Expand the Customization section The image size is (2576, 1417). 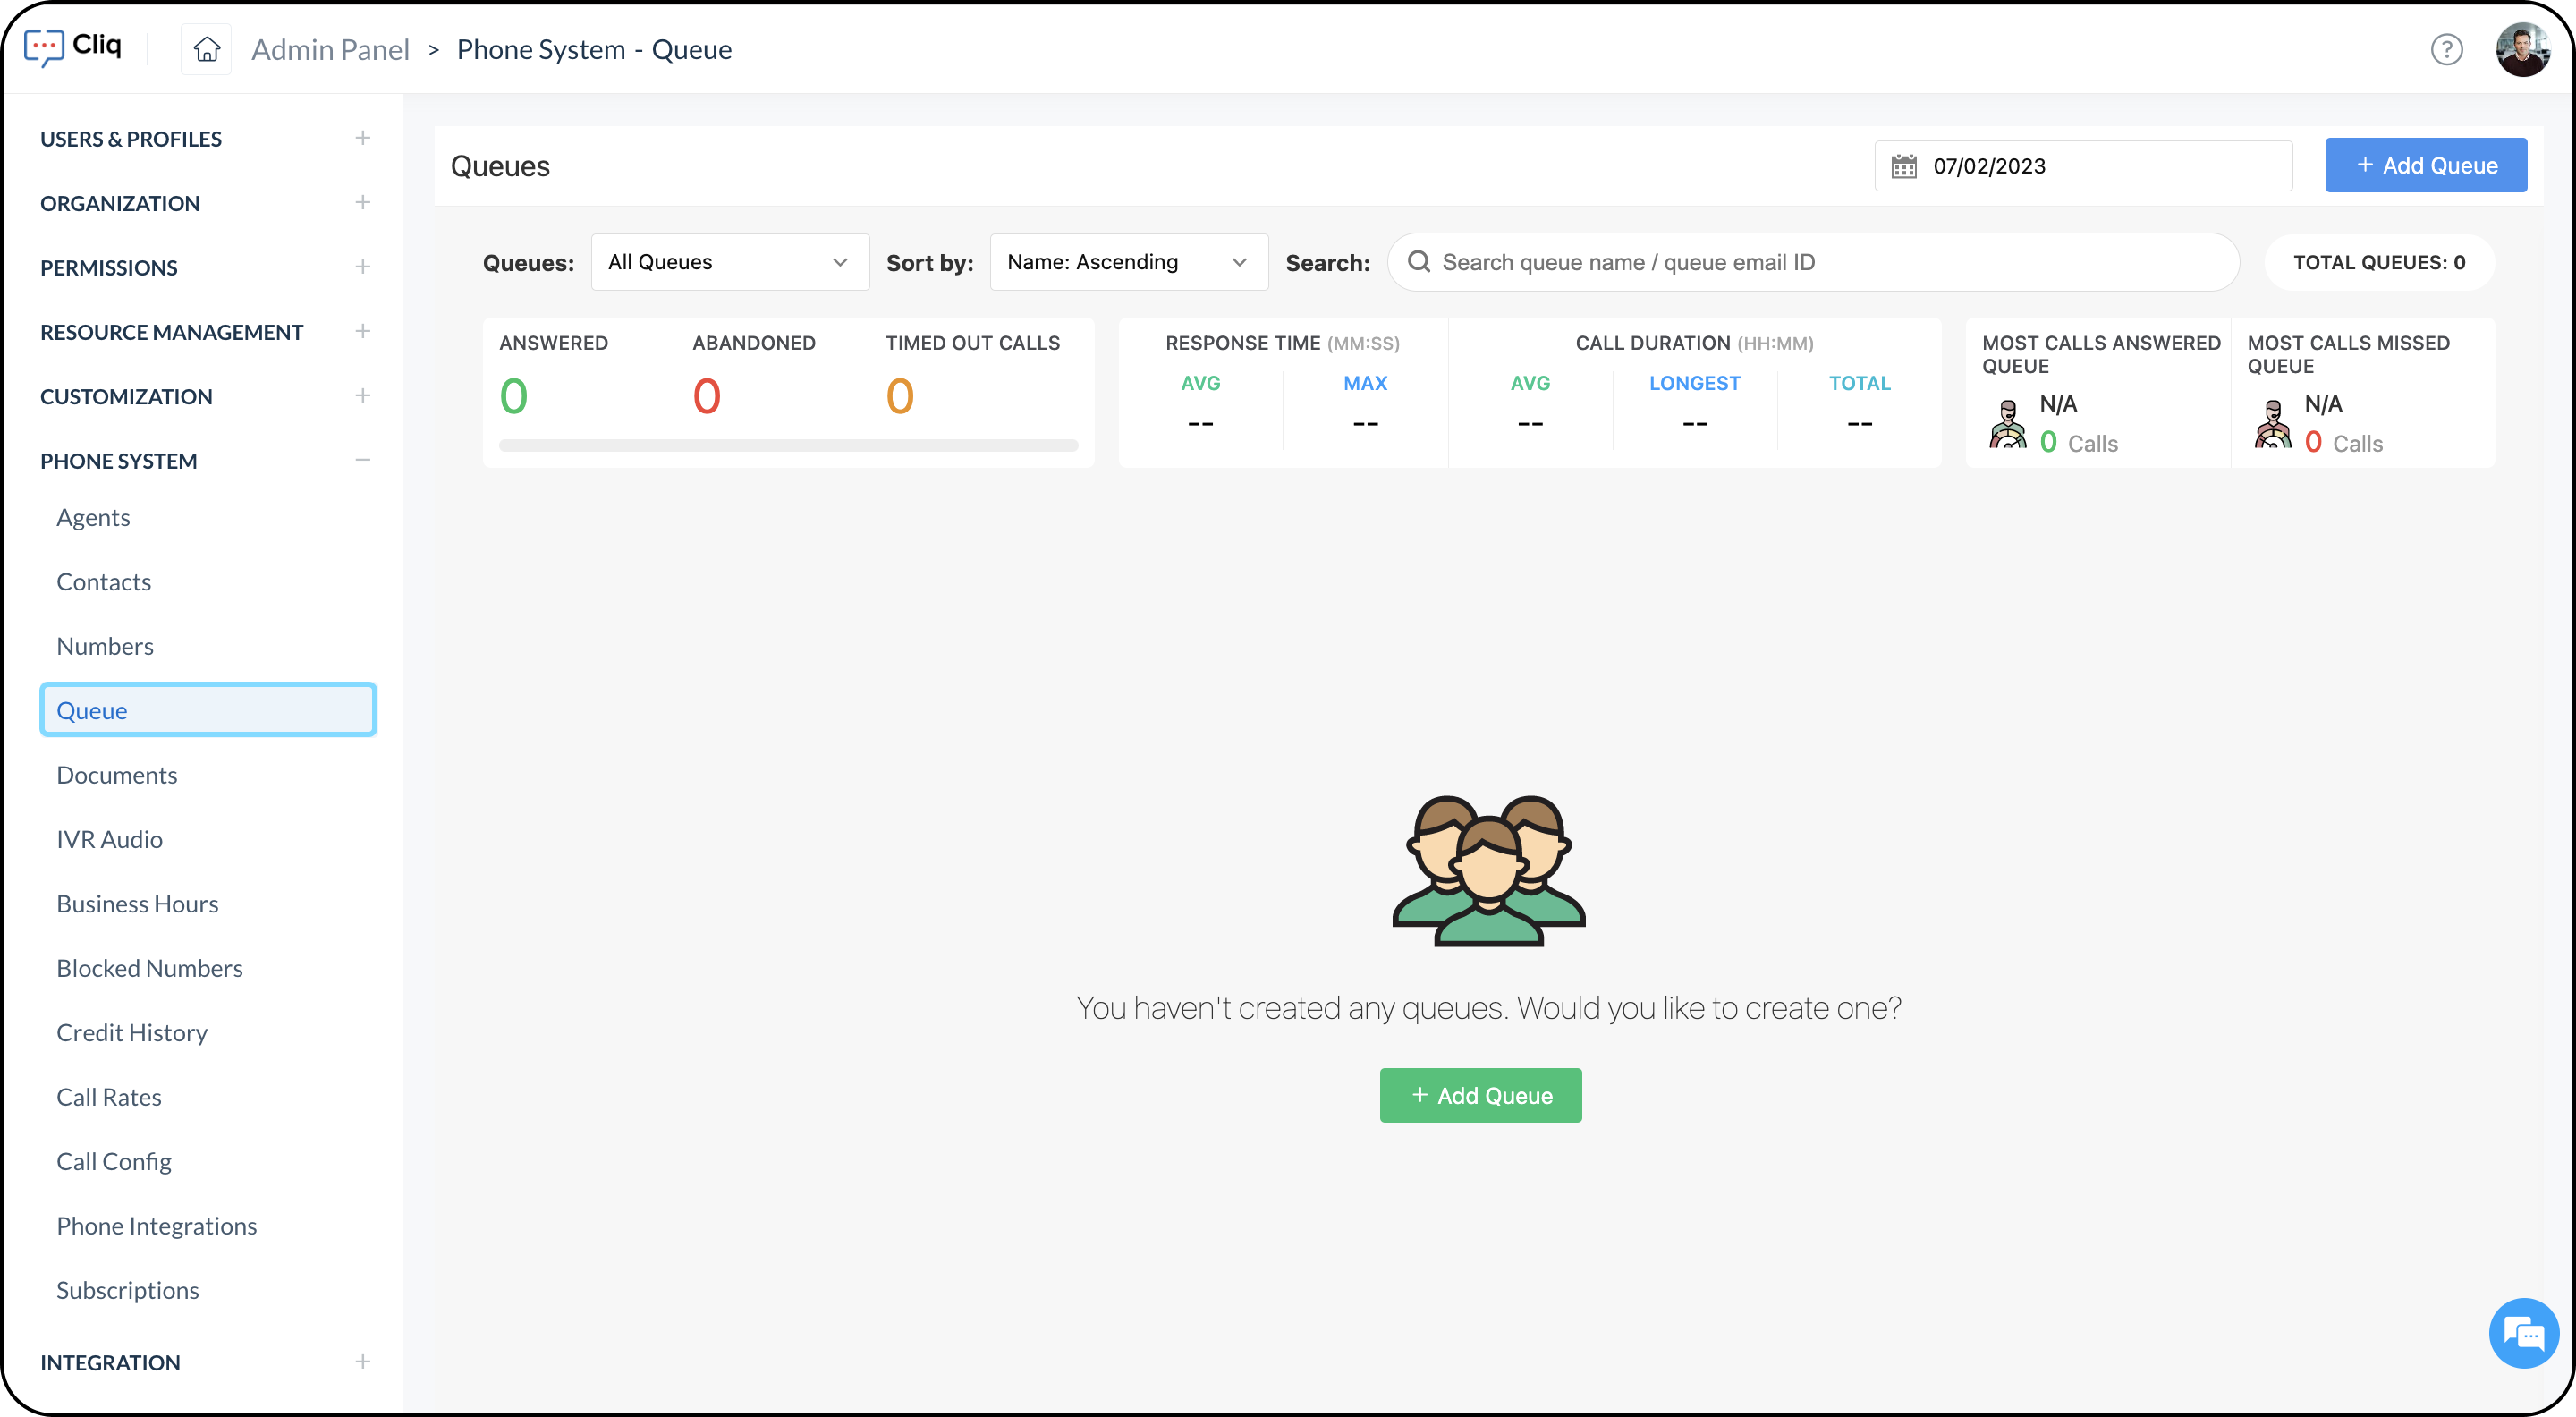(x=362, y=396)
